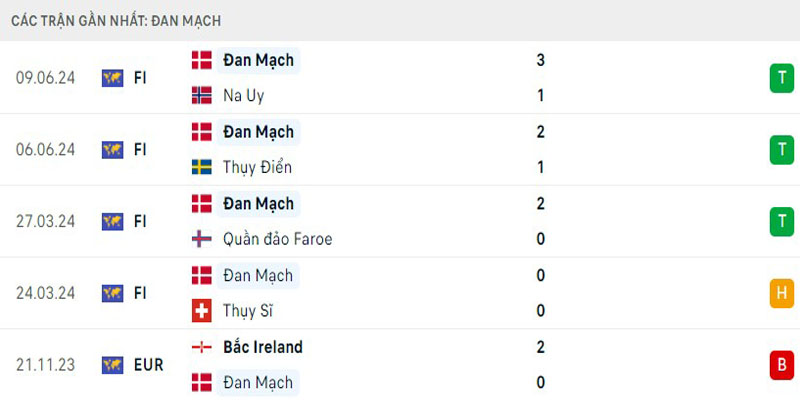The image size is (800, 400).
Task: Click competition icon for 24.03.24 match
Action: point(112,293)
